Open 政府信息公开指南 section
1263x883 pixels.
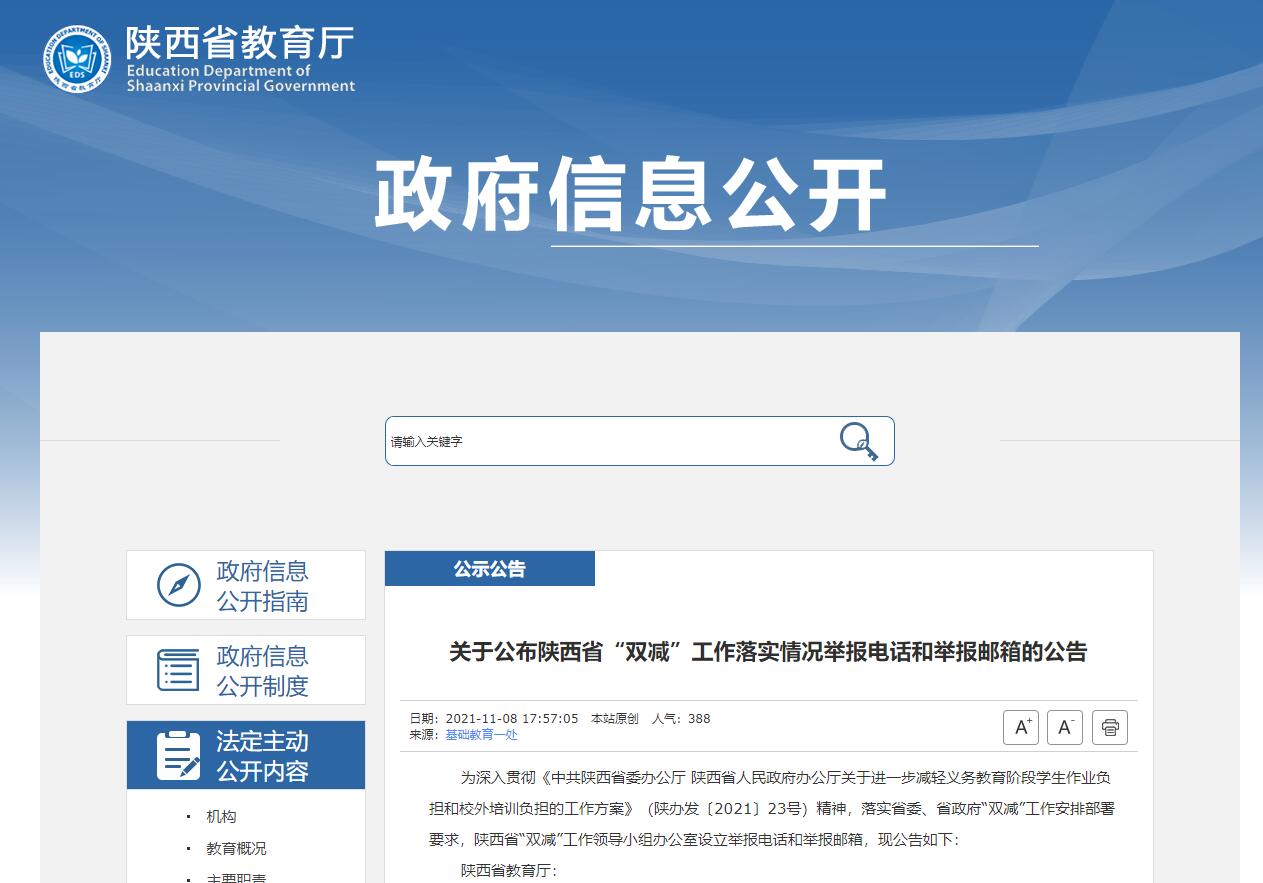tap(246, 585)
